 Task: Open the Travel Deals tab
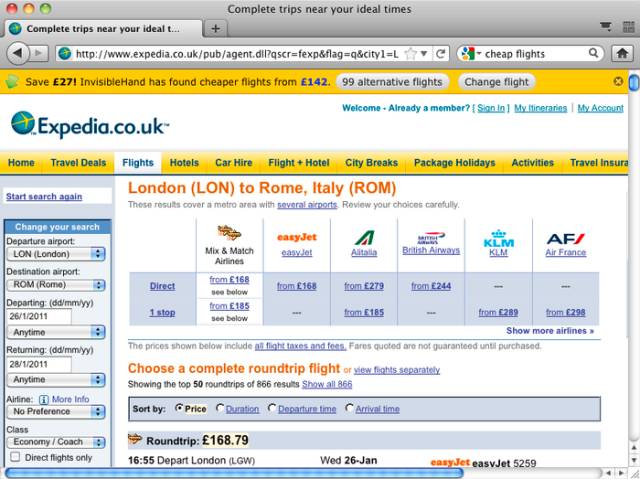(x=78, y=163)
